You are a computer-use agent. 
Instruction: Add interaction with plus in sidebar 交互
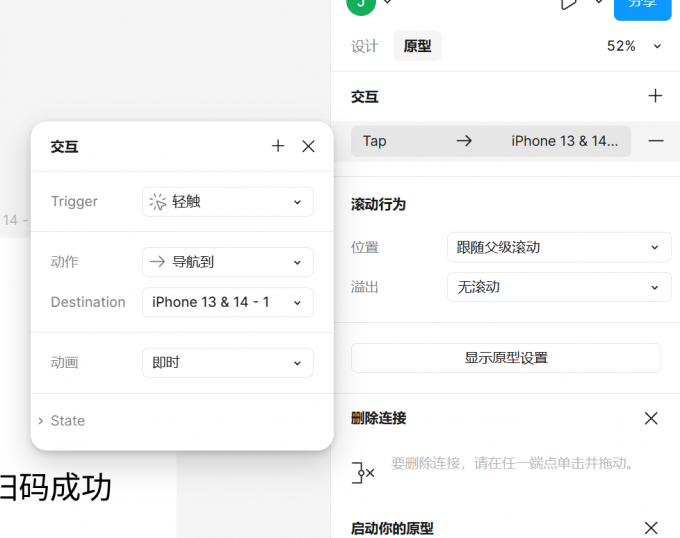[x=655, y=96]
